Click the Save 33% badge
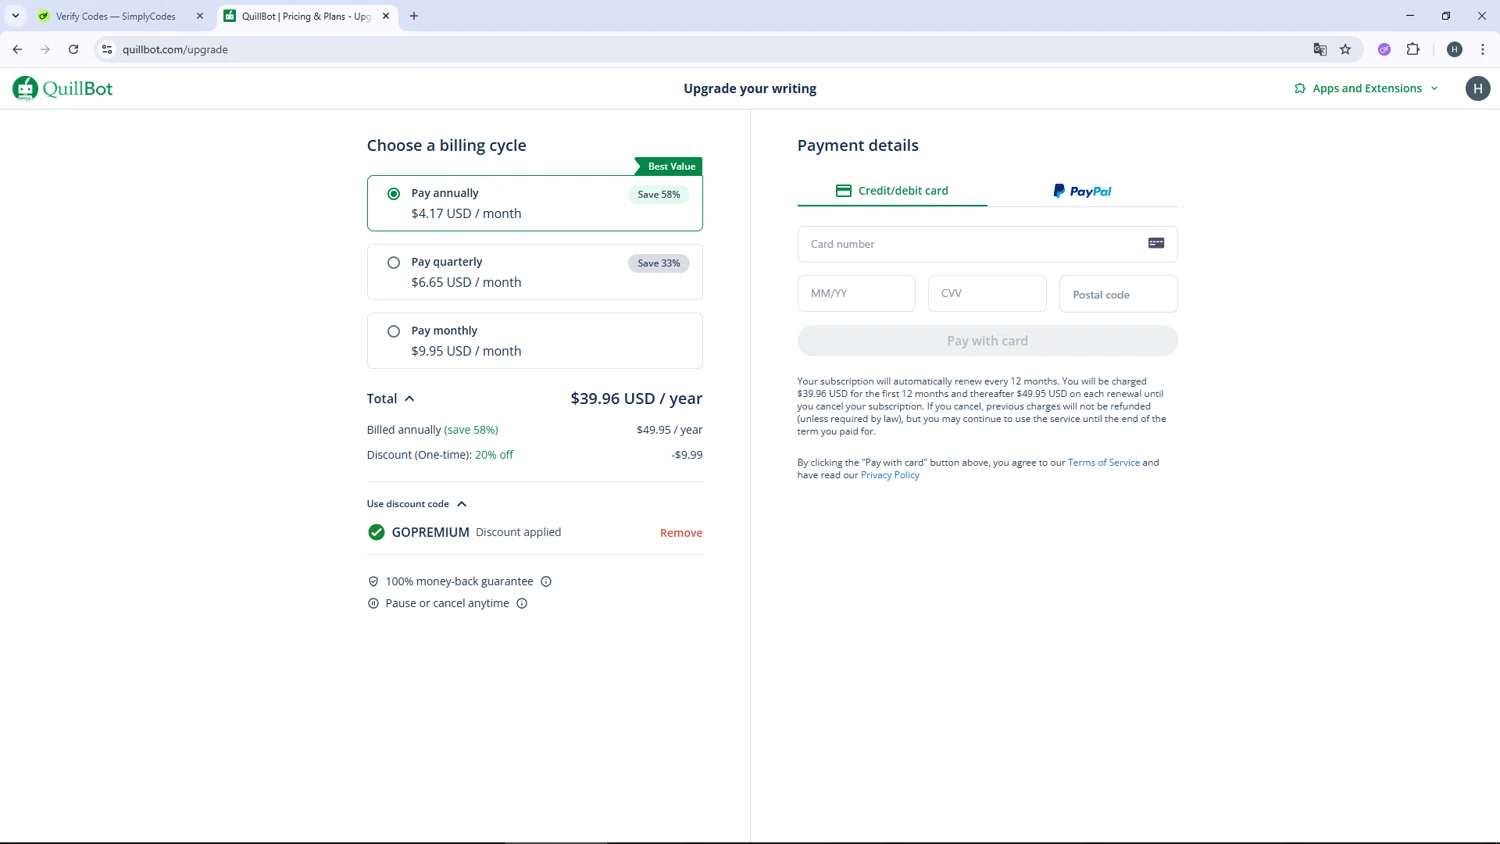The height and width of the screenshot is (844, 1500). (659, 263)
